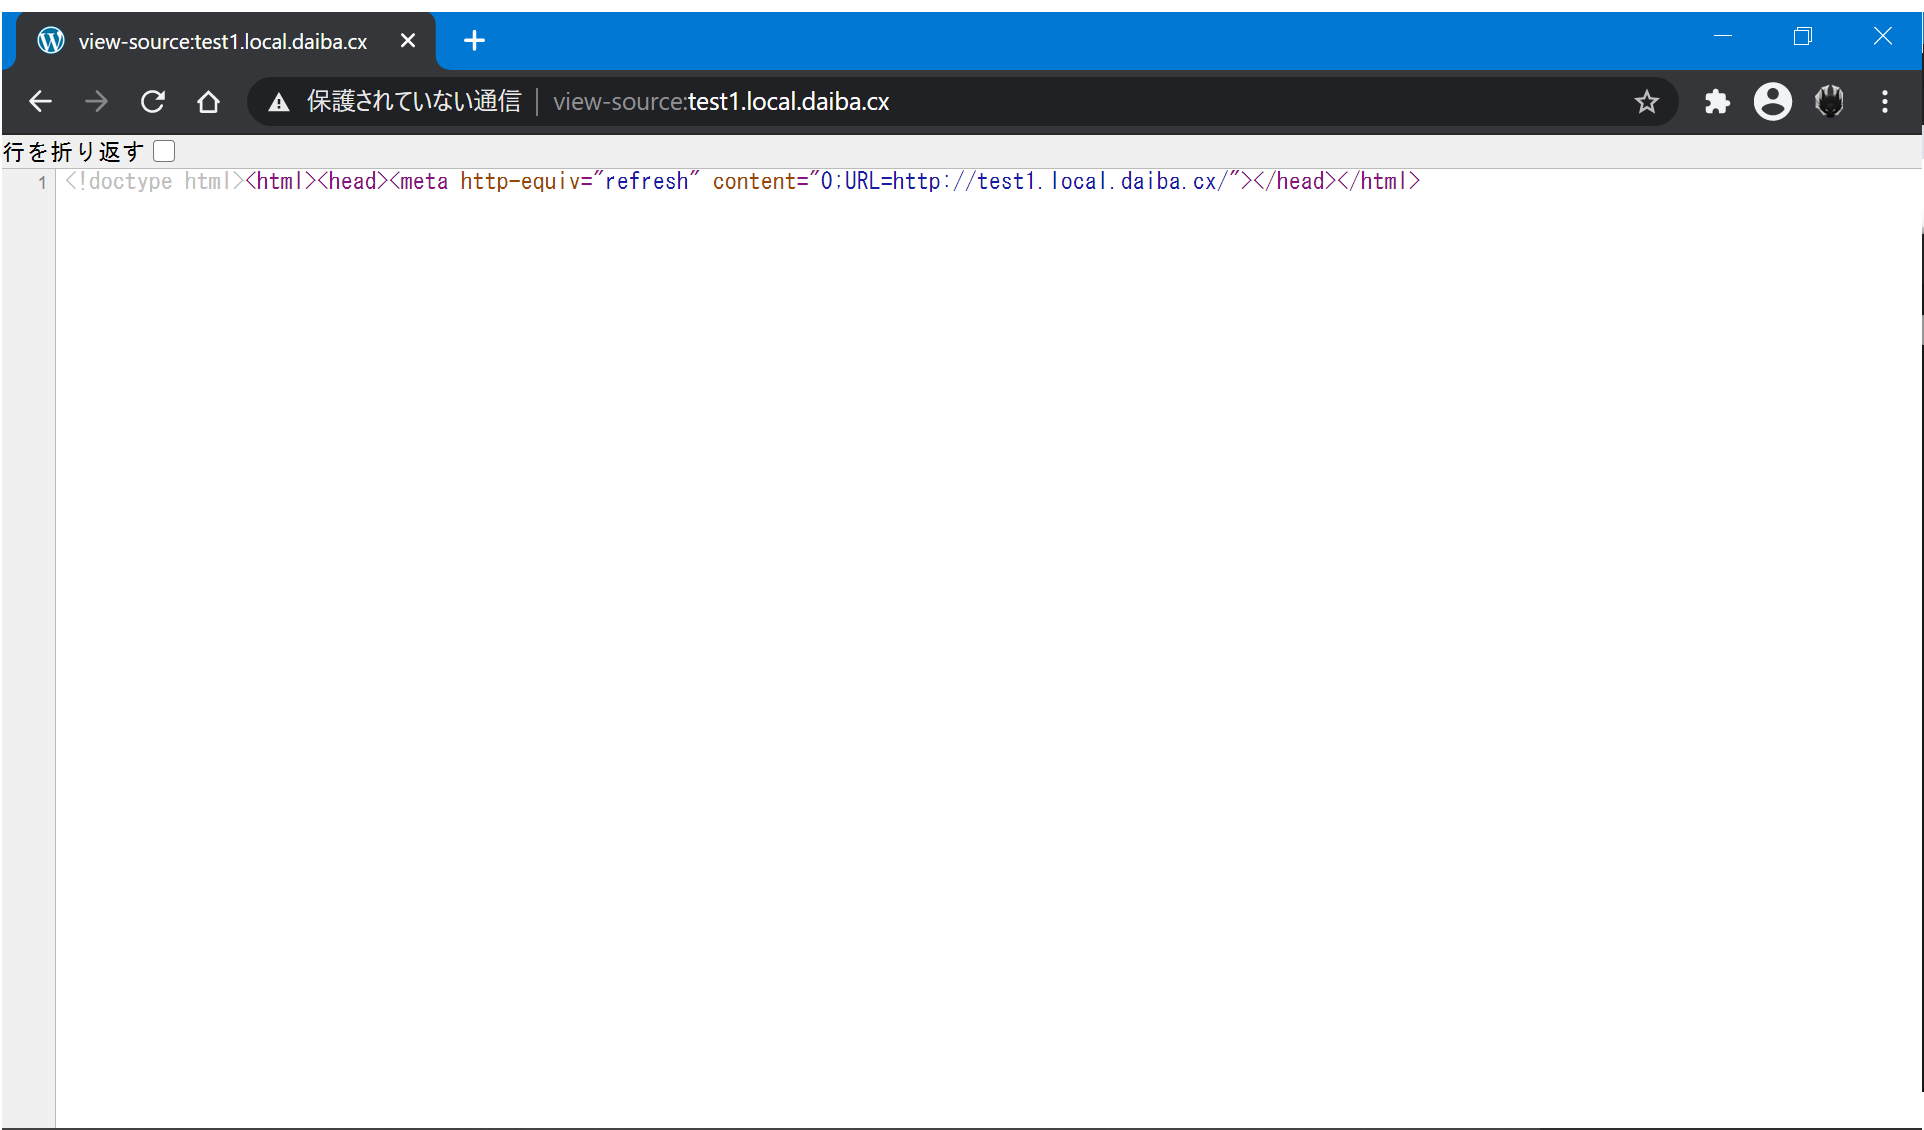Open the browser home page
1924x1130 pixels.
click(x=208, y=102)
